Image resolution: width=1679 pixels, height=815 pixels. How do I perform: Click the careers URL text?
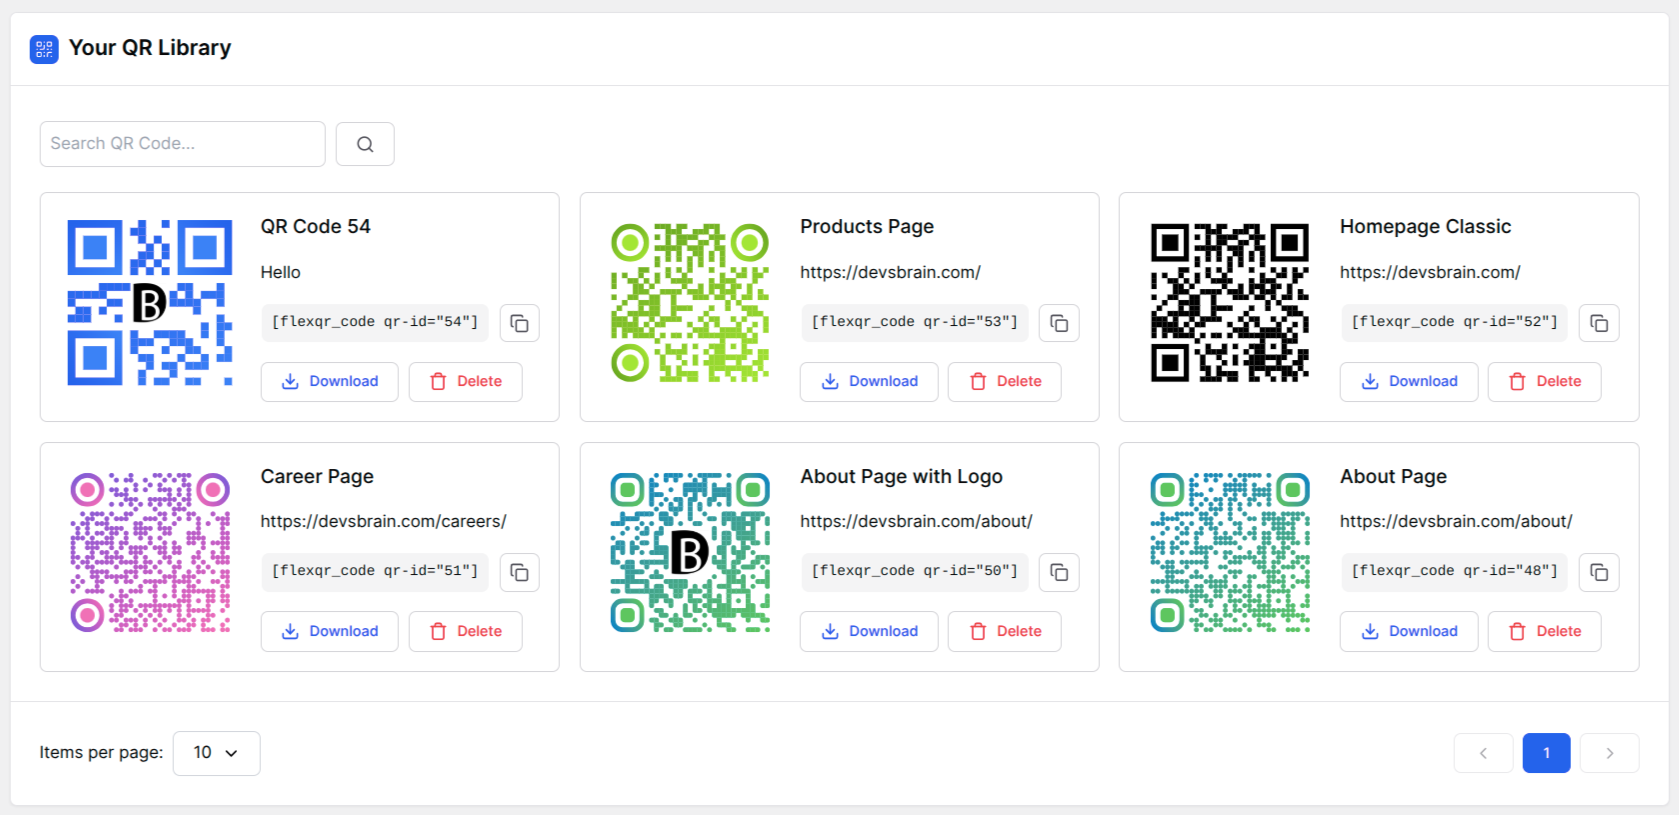pos(384,522)
